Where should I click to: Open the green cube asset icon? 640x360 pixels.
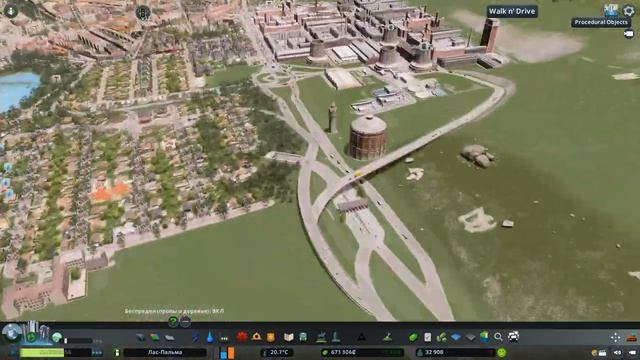click(x=484, y=337)
